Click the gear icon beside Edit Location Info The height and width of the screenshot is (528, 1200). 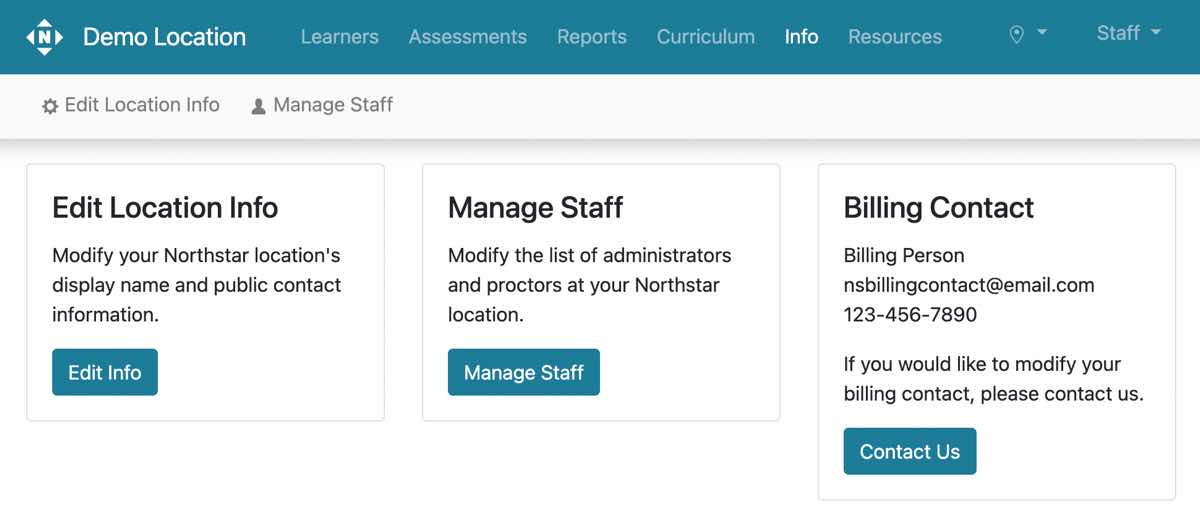[x=50, y=106]
